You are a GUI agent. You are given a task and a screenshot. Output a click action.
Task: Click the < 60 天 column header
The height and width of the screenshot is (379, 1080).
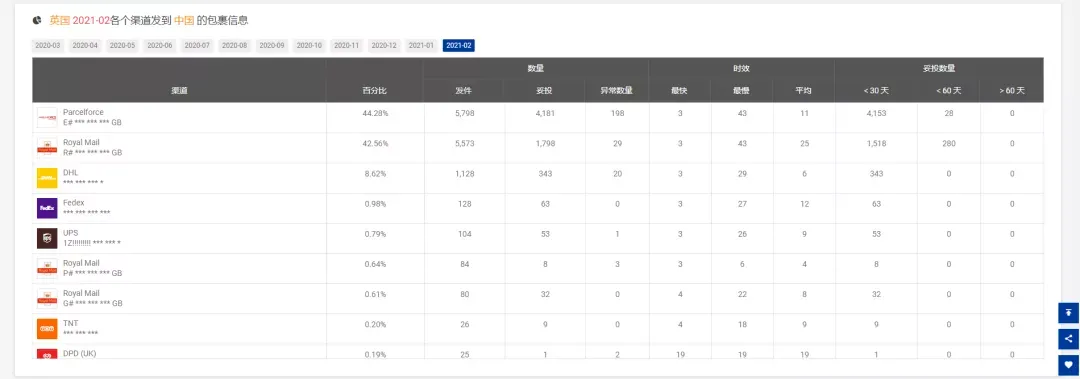(948, 90)
